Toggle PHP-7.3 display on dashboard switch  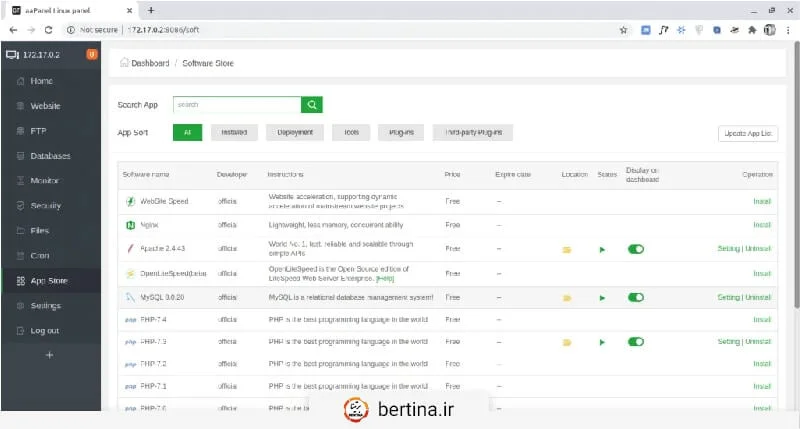(x=636, y=342)
